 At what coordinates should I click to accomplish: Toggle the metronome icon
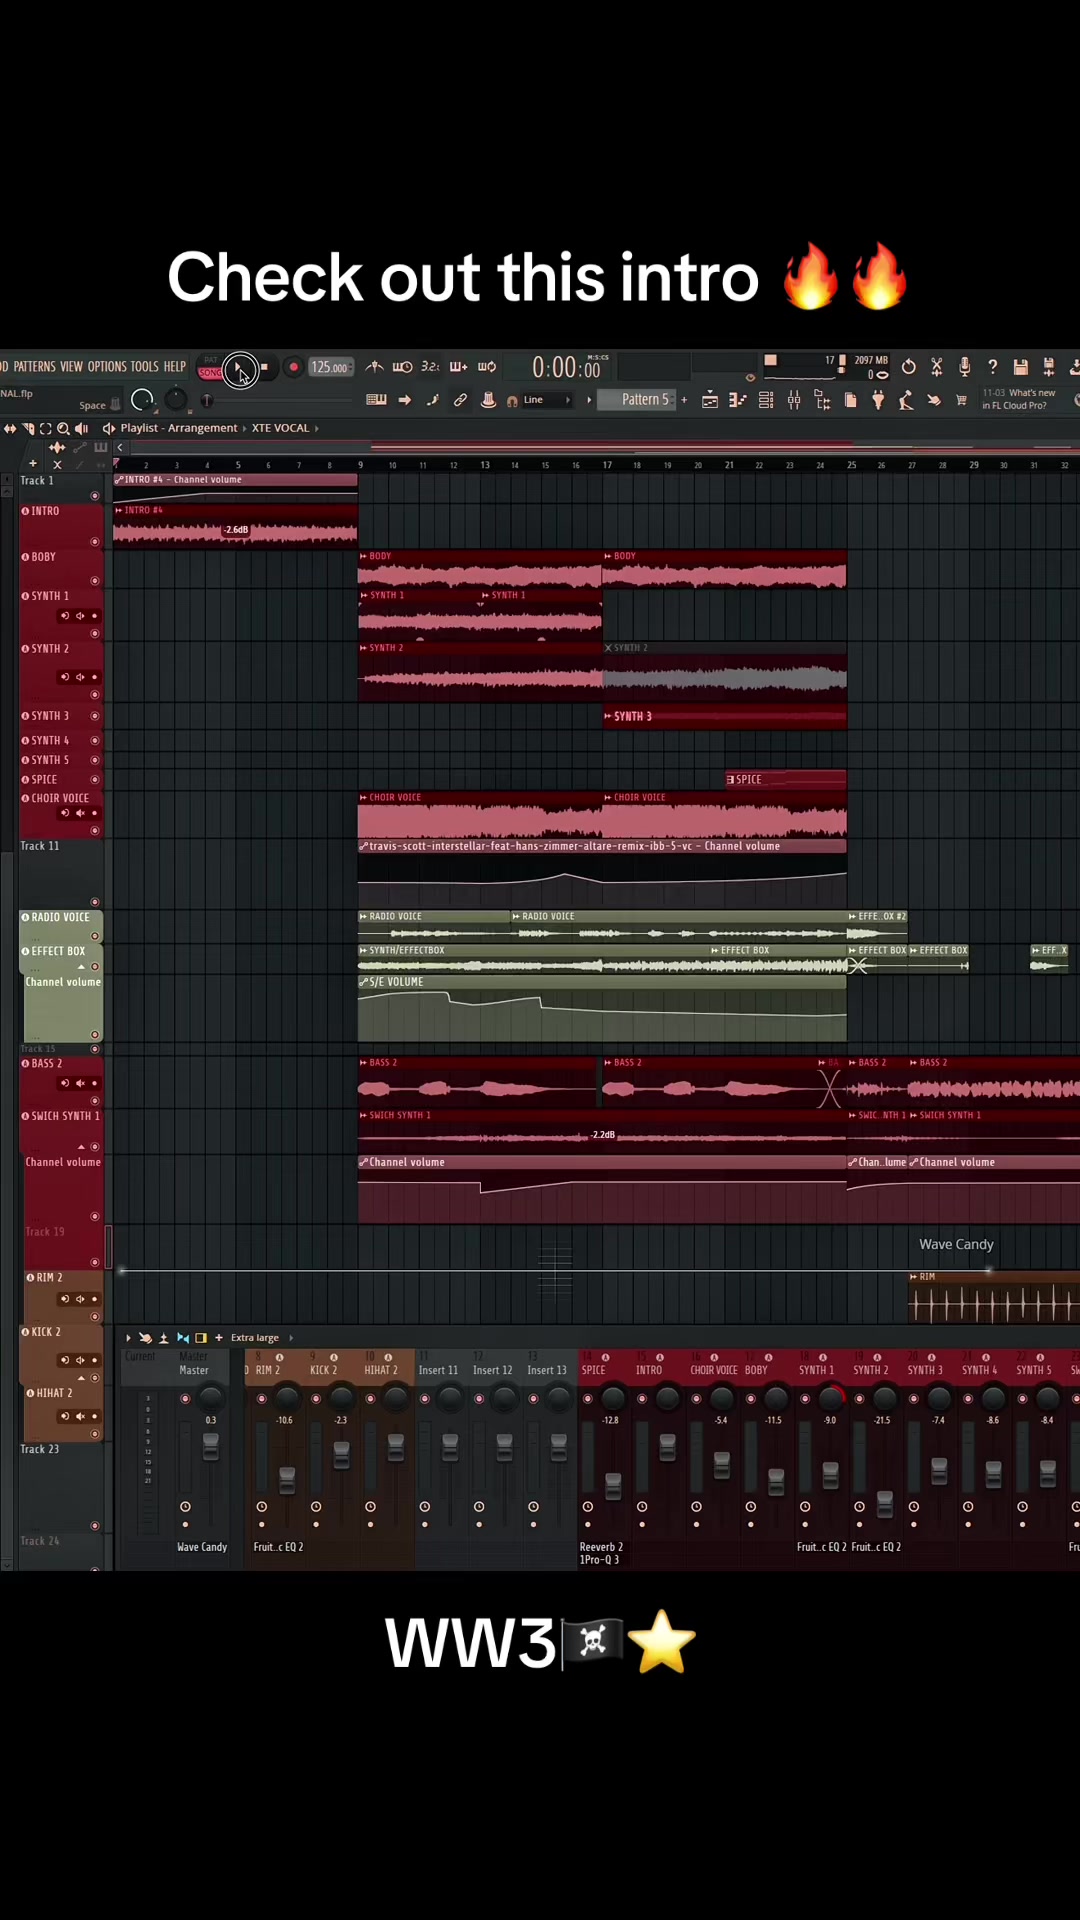374,367
